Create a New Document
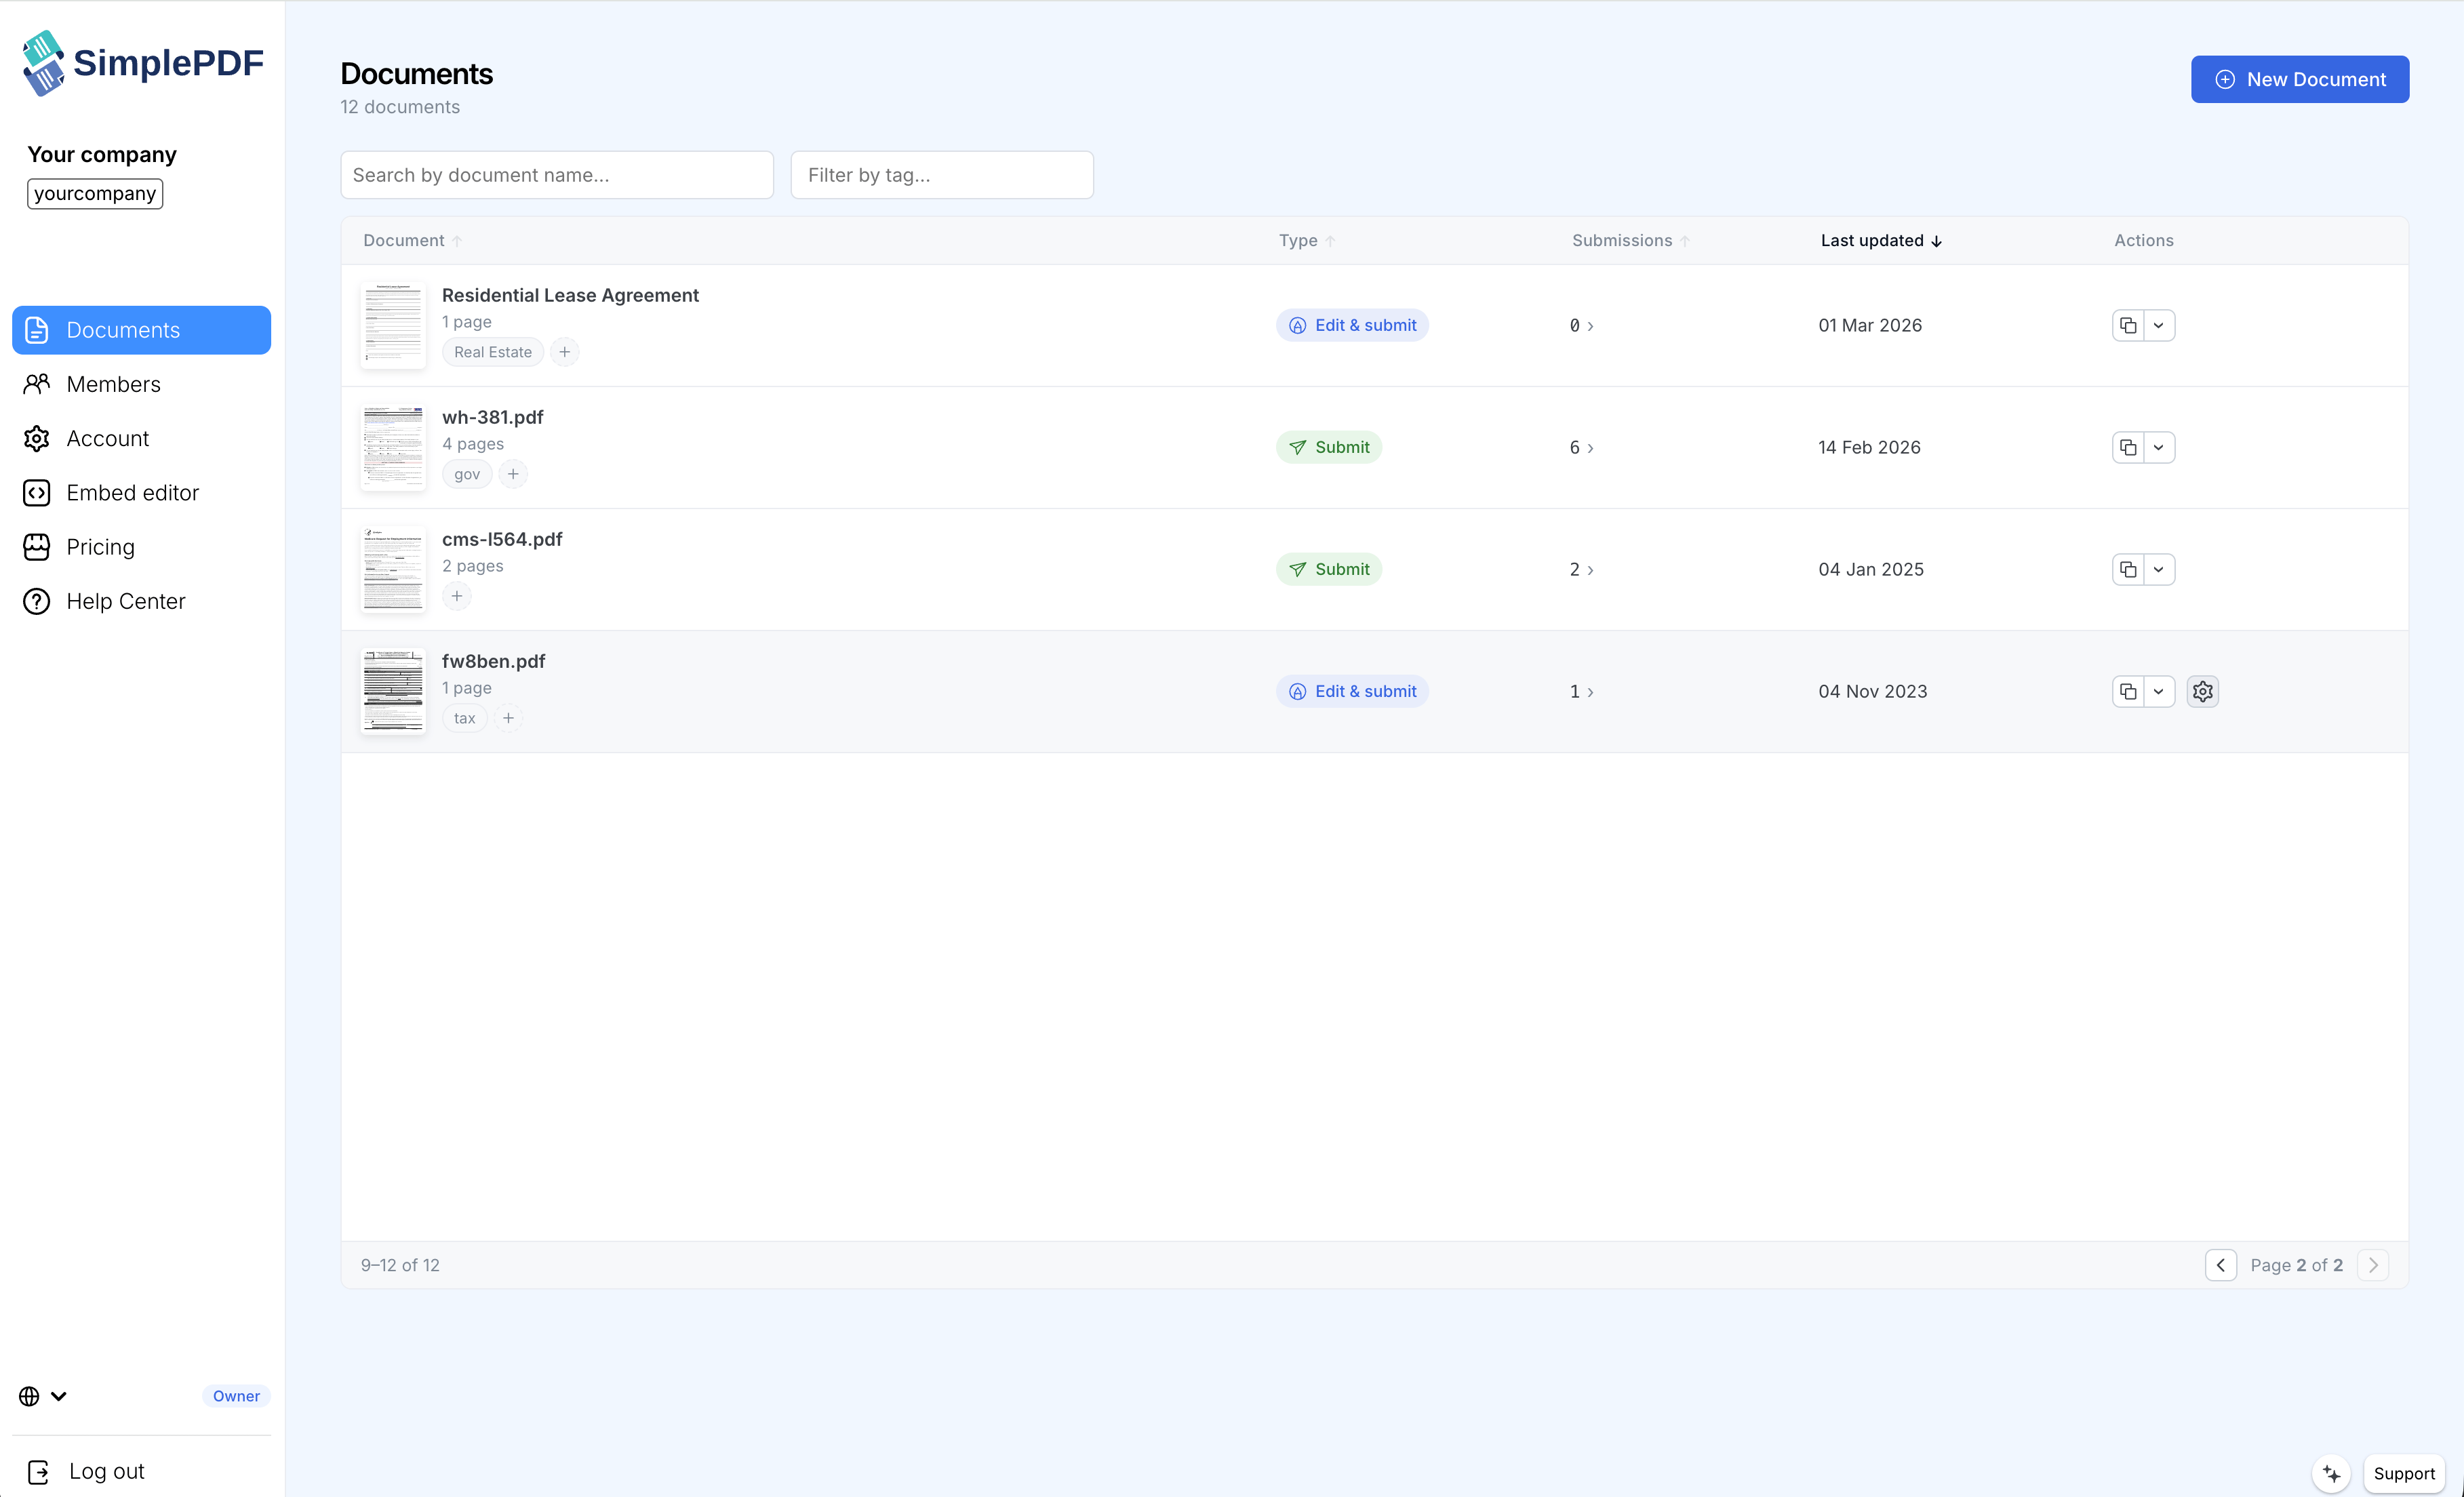Image resolution: width=2464 pixels, height=1497 pixels. click(x=2299, y=79)
